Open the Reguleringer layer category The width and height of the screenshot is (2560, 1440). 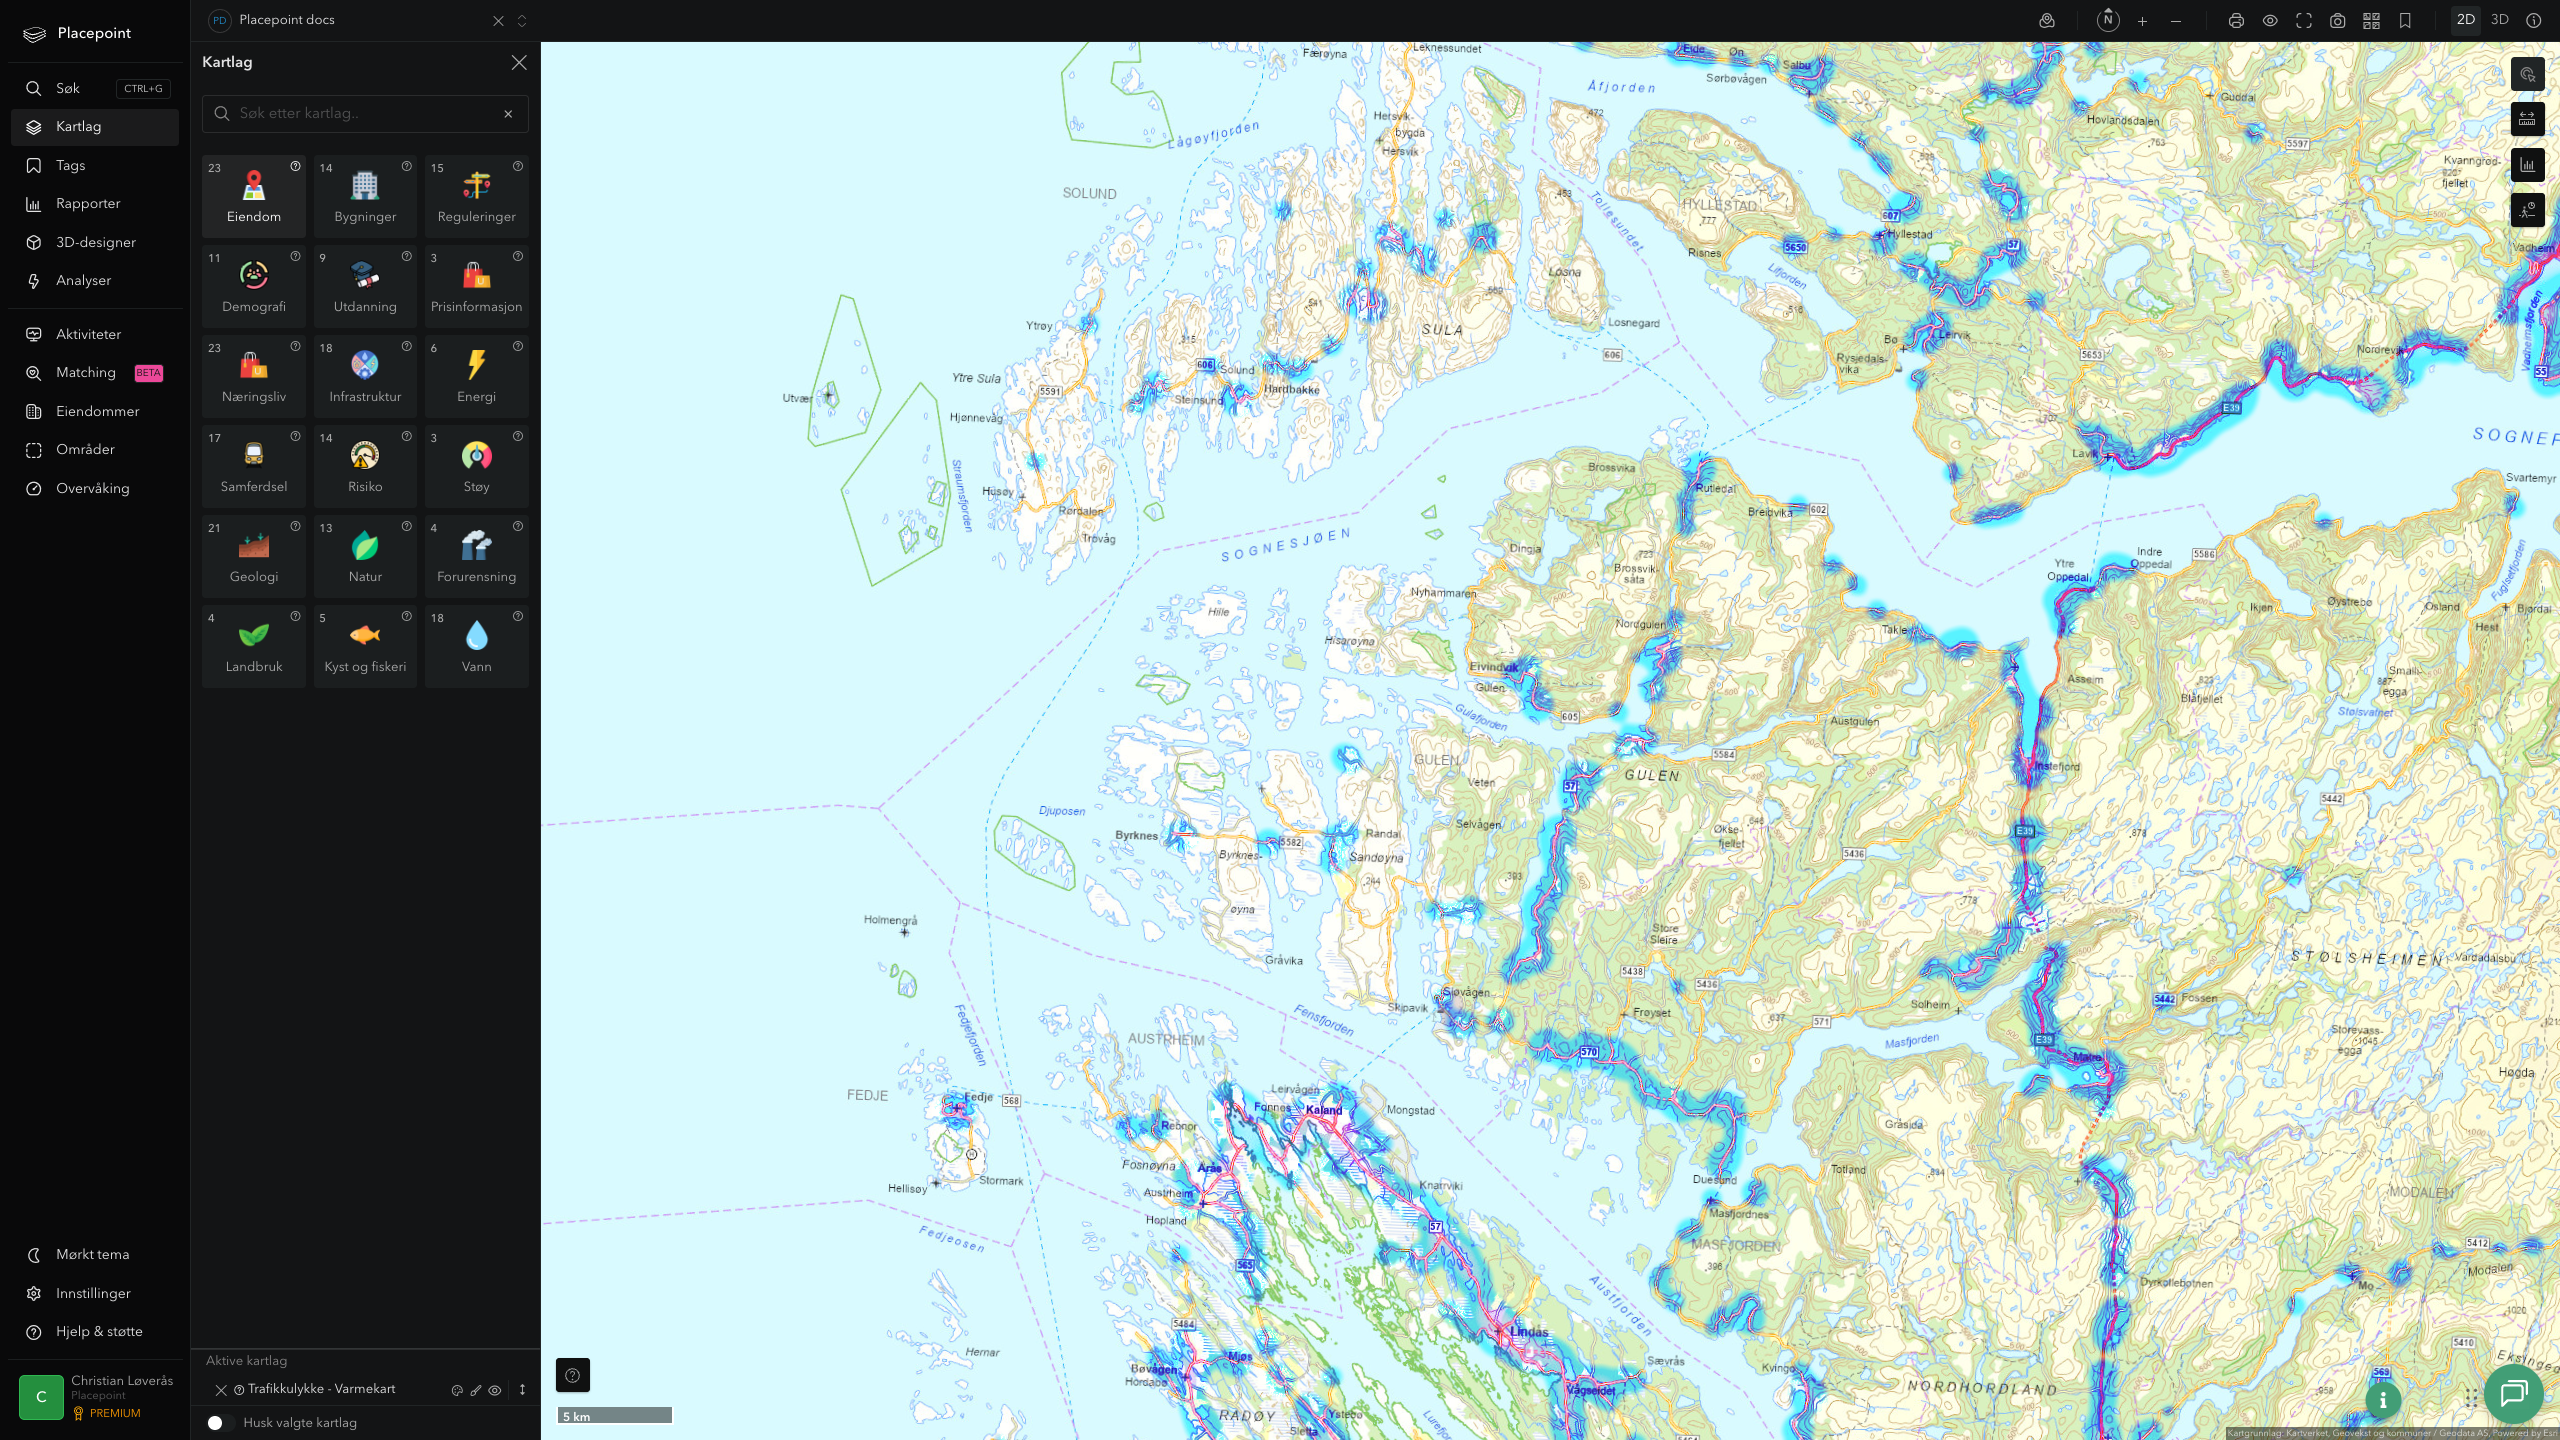[477, 196]
